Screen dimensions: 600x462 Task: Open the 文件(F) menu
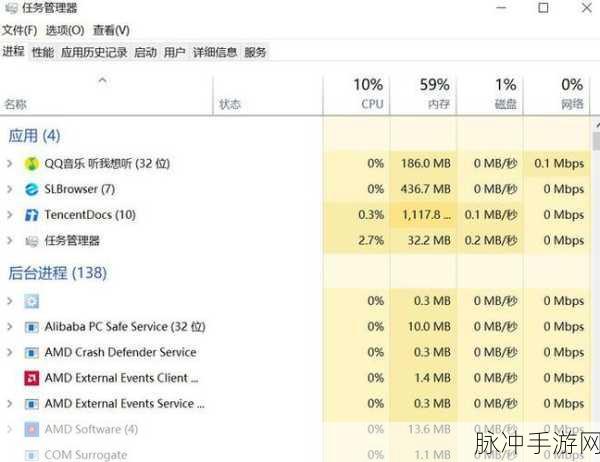pyautogui.click(x=20, y=30)
